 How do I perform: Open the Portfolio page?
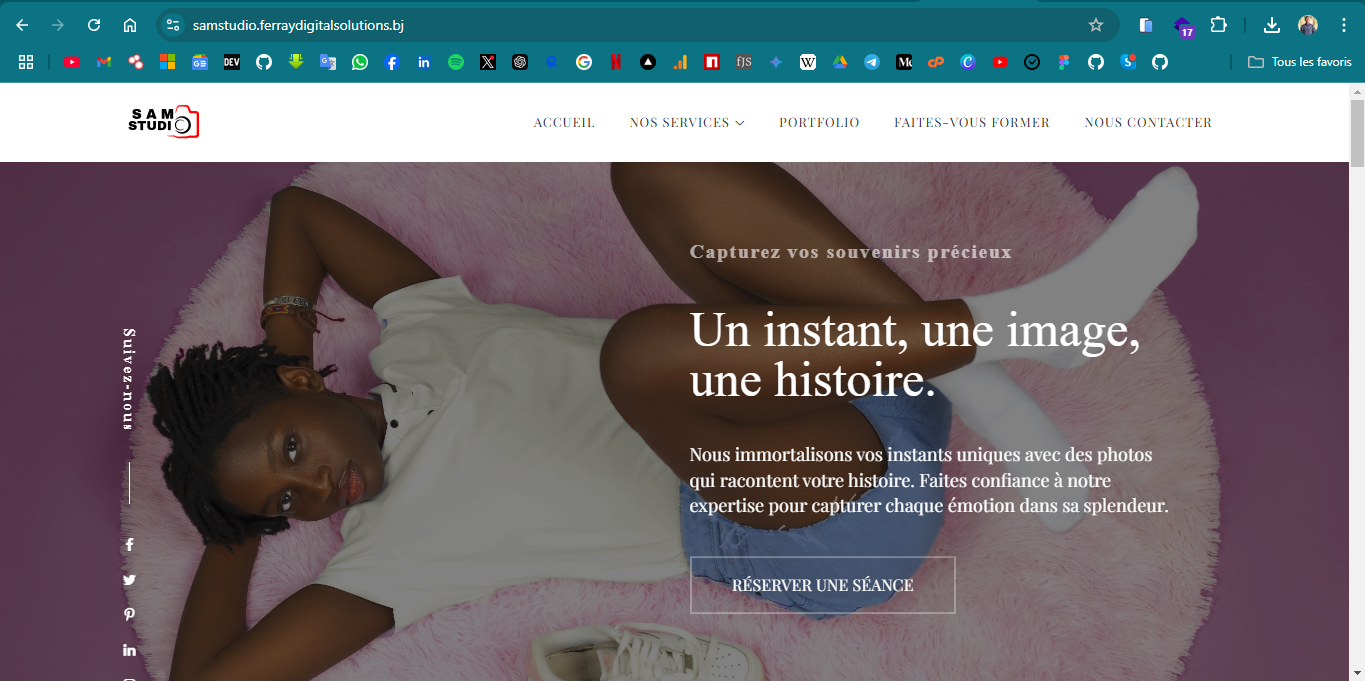coord(819,122)
